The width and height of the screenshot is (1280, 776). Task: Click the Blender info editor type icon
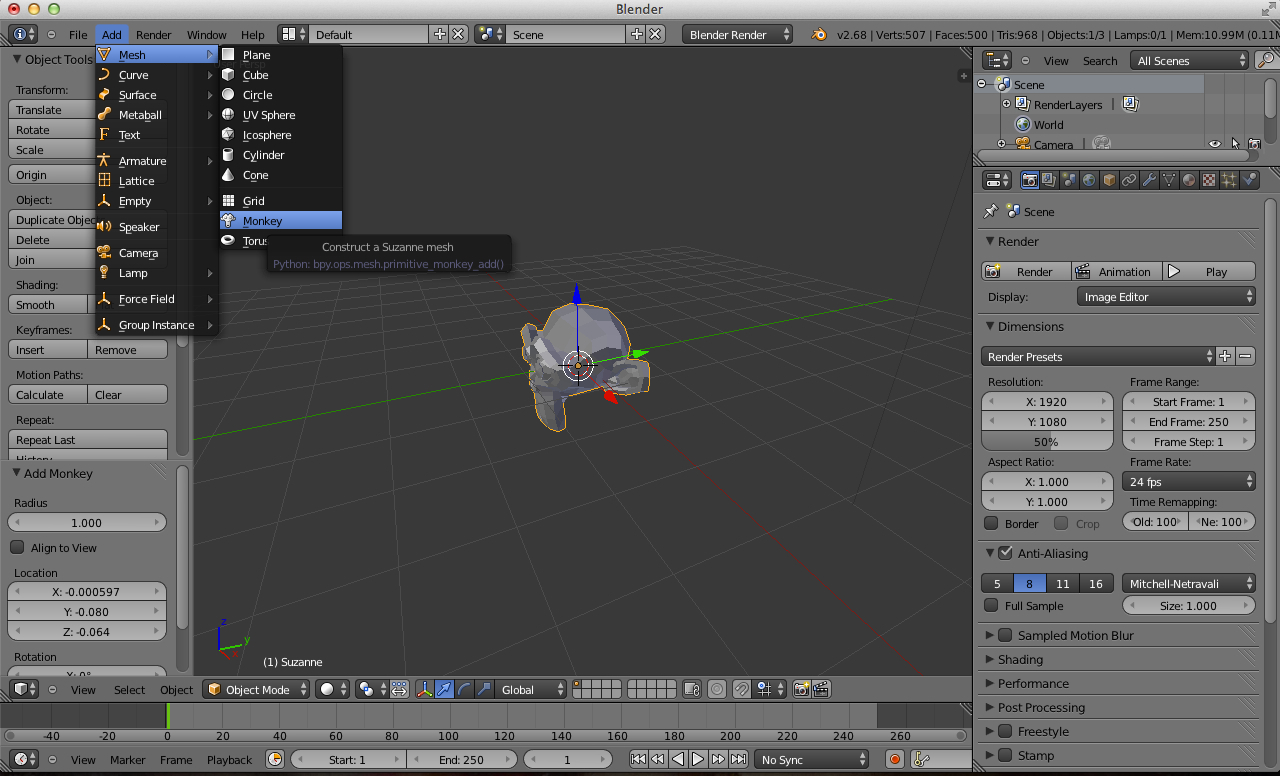pyautogui.click(x=23, y=34)
